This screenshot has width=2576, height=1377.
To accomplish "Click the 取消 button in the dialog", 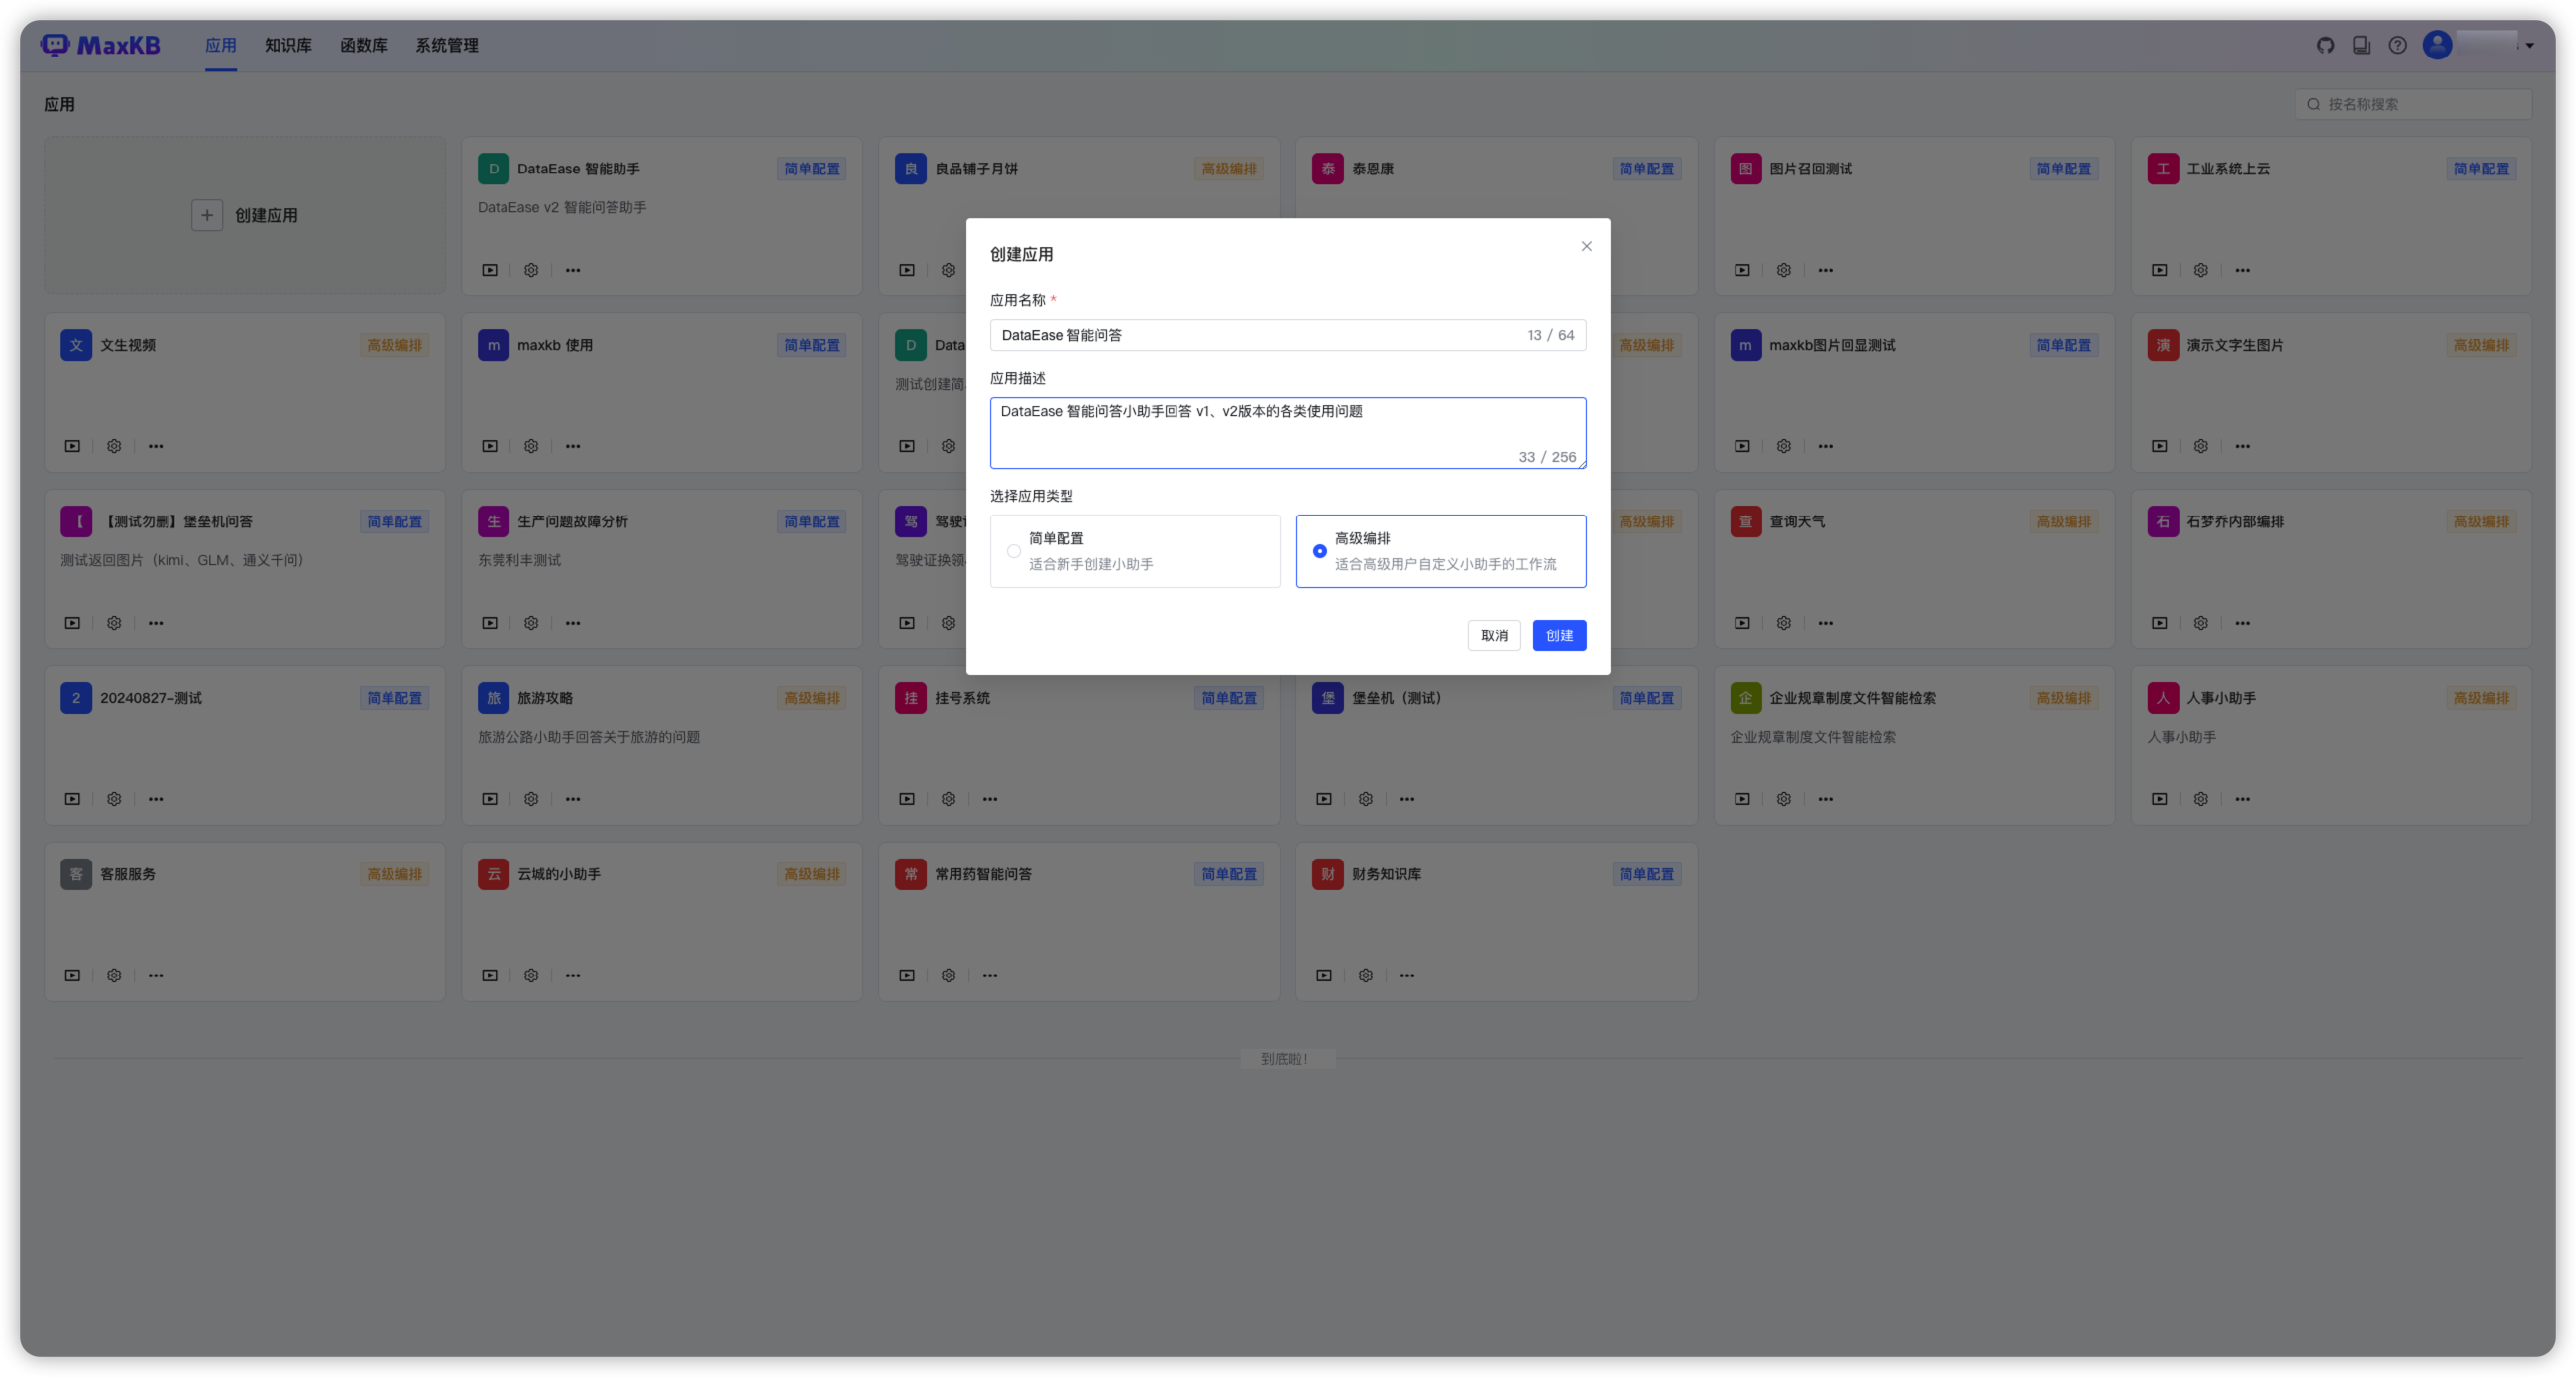I will (1494, 635).
